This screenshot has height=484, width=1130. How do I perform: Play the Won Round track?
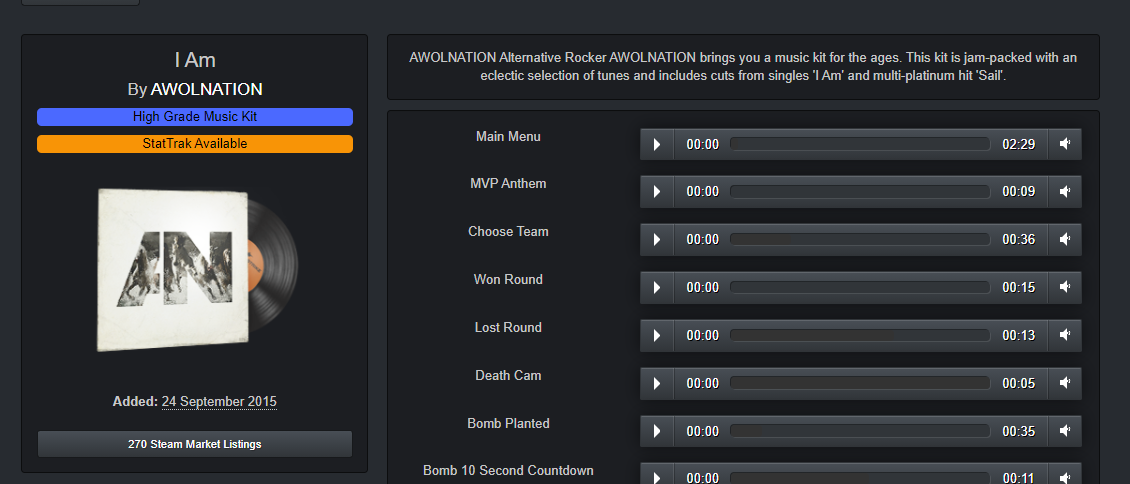tap(657, 287)
